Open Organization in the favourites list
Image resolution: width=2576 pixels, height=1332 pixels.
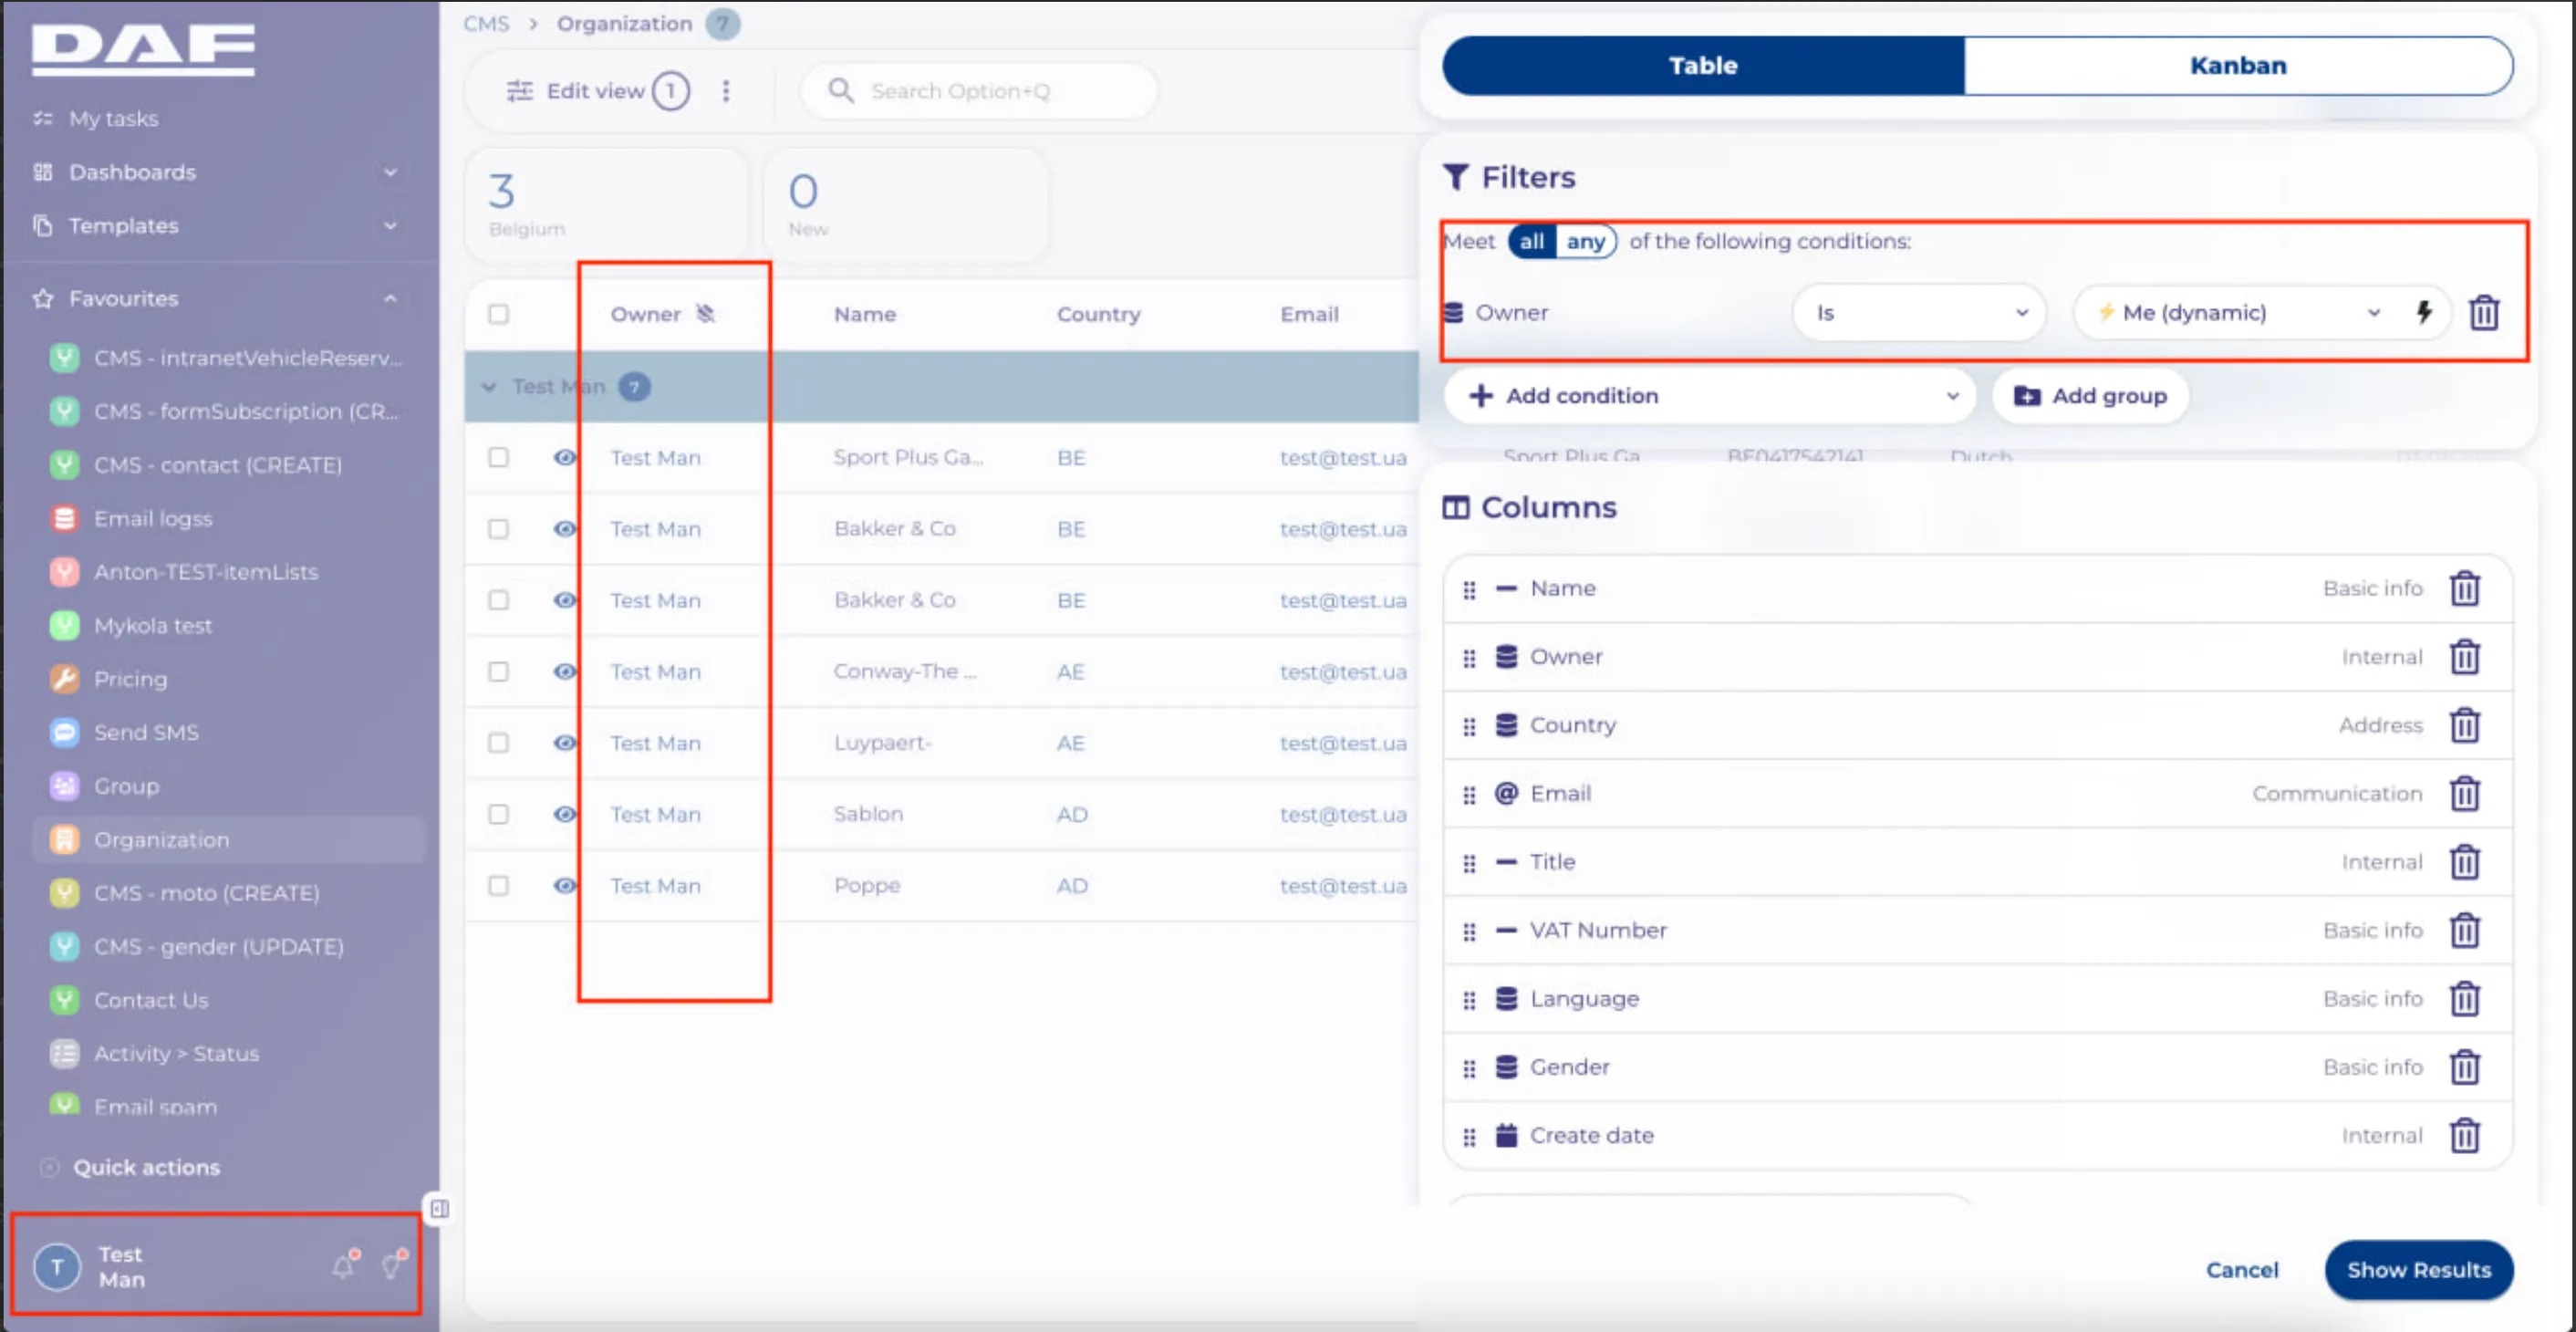[x=227, y=840]
